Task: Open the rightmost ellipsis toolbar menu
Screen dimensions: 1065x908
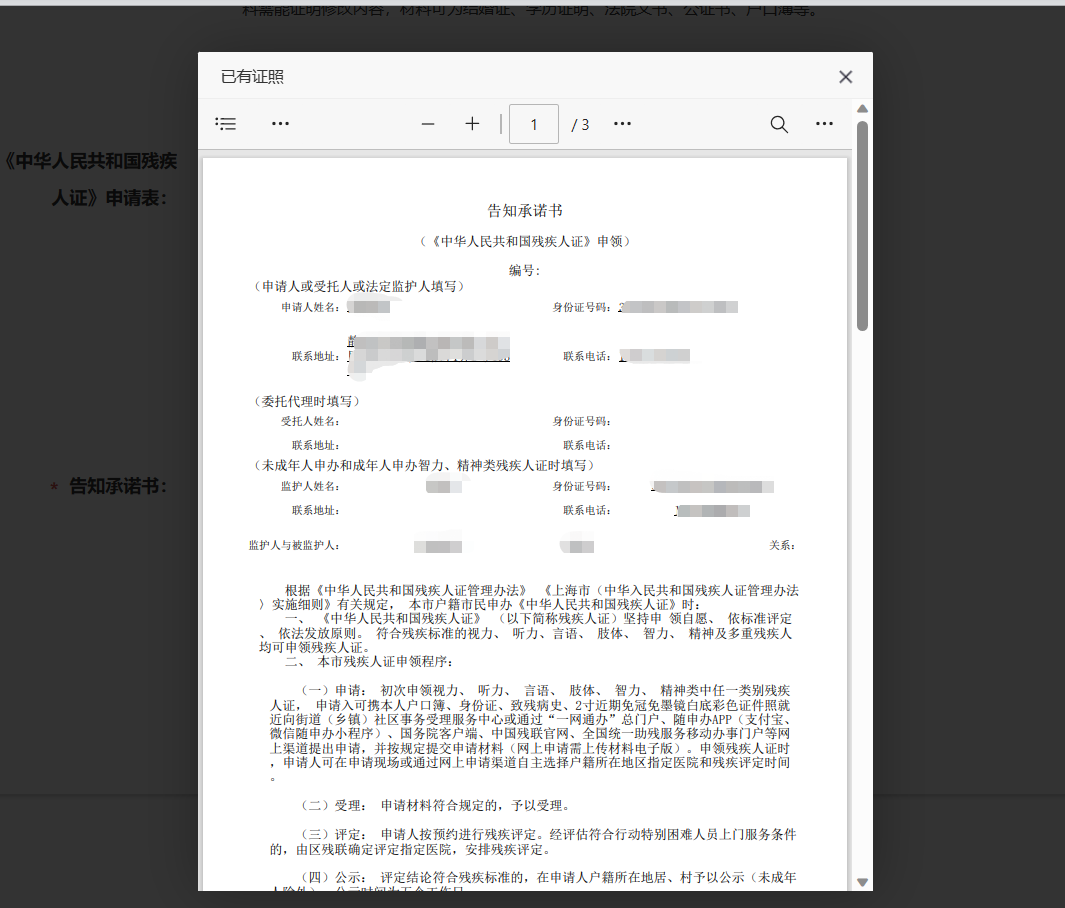Action: pos(825,124)
